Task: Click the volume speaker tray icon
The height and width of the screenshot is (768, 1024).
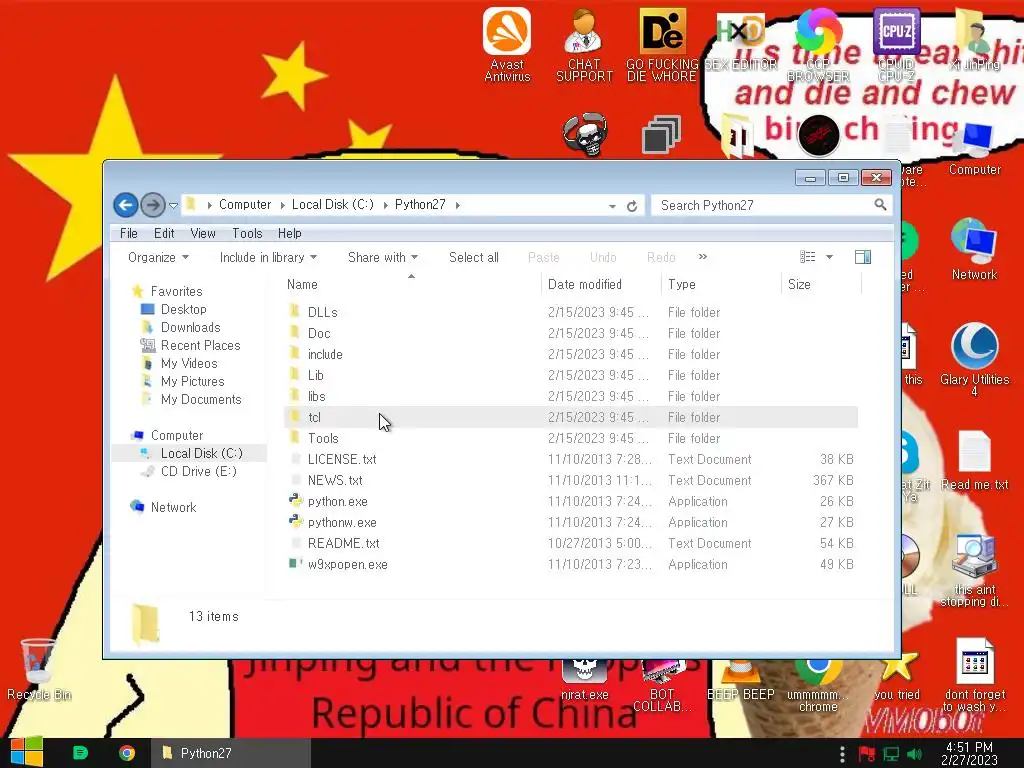Action: click(914, 754)
